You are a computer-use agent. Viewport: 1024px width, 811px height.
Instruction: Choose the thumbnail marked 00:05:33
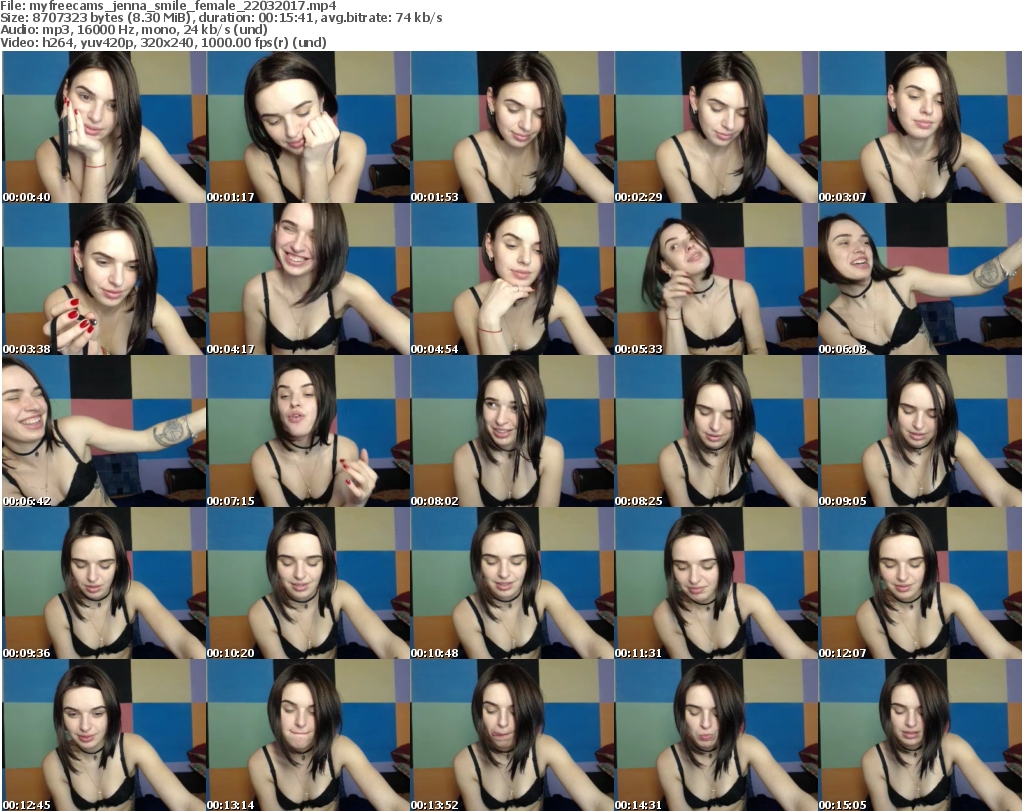coord(716,279)
